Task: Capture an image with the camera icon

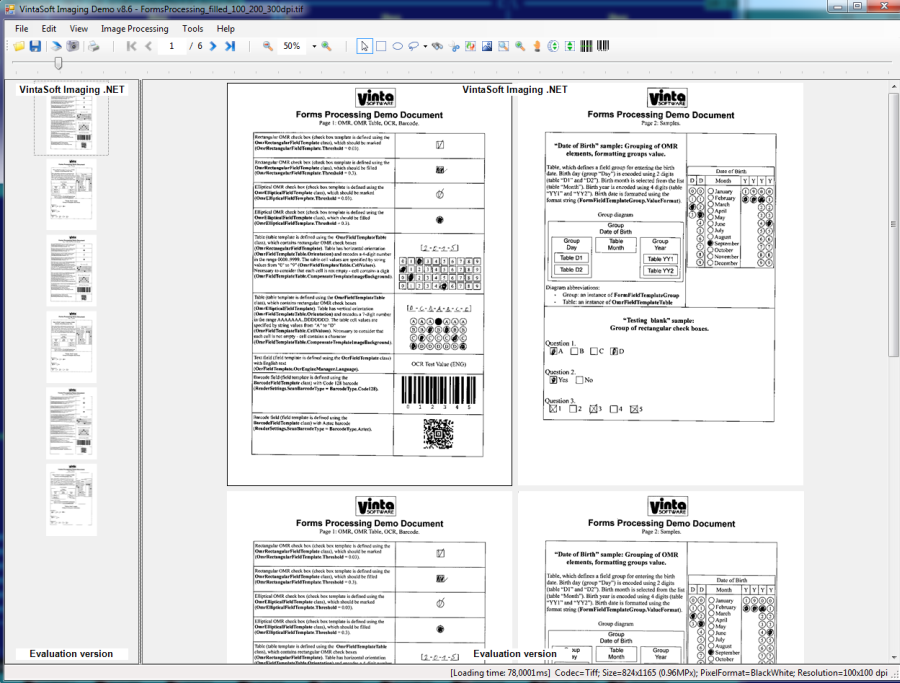Action: tap(73, 46)
